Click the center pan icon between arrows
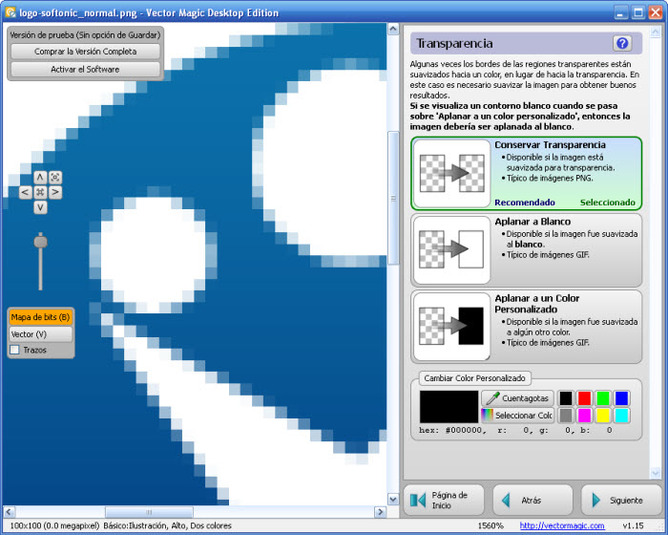Screen dimensions: 668x535 (40, 193)
